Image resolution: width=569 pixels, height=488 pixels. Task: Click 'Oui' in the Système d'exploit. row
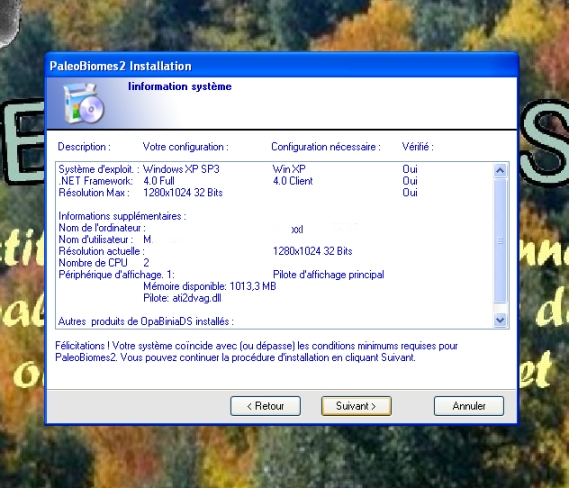click(x=410, y=169)
